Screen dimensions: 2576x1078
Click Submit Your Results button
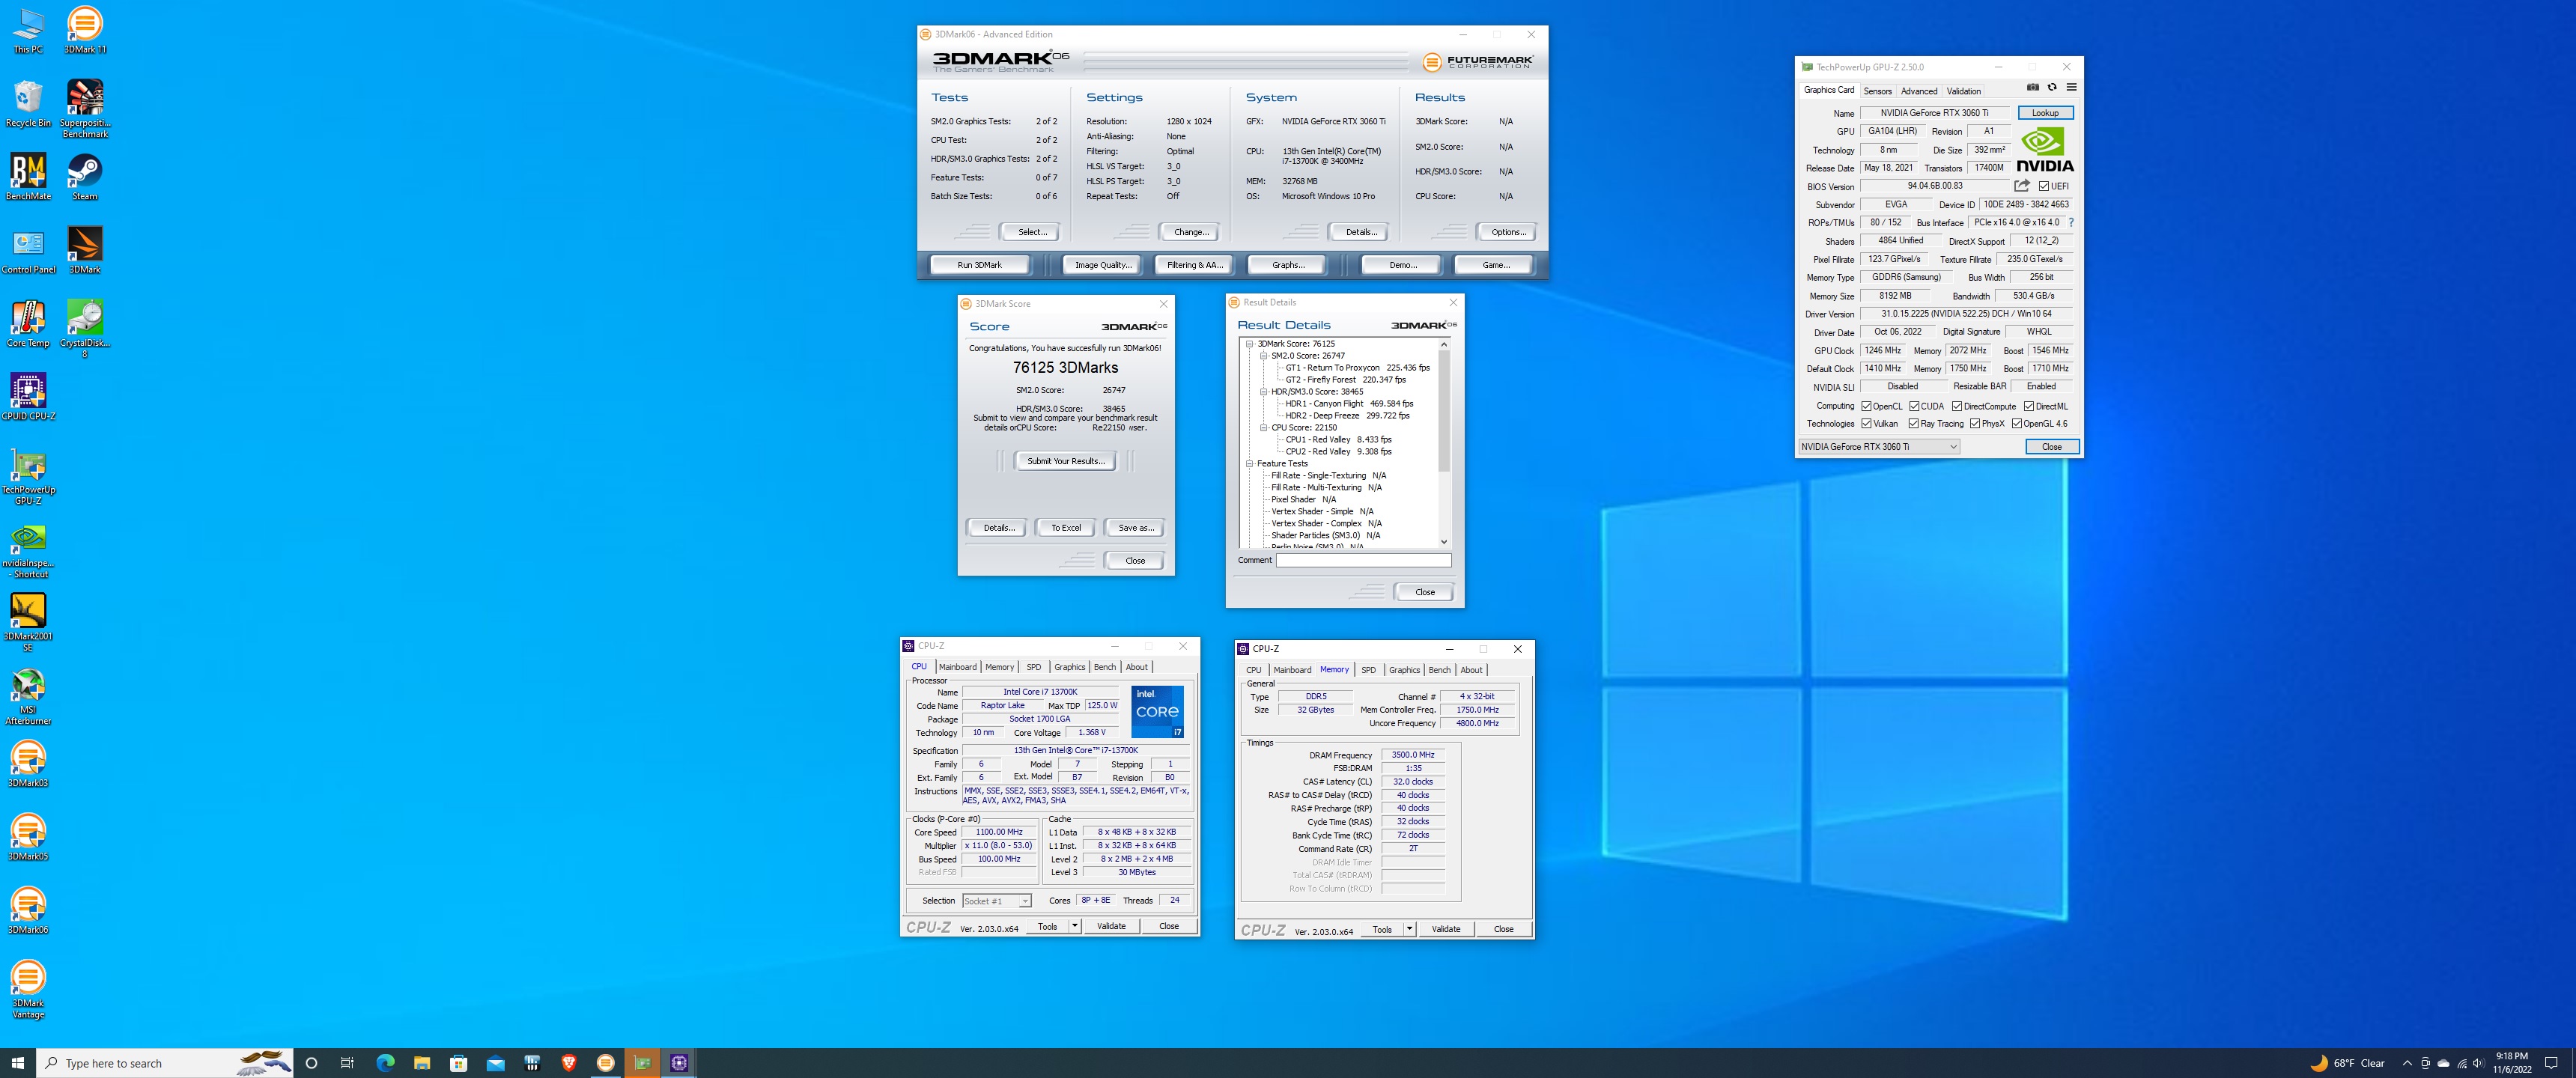click(x=1066, y=461)
